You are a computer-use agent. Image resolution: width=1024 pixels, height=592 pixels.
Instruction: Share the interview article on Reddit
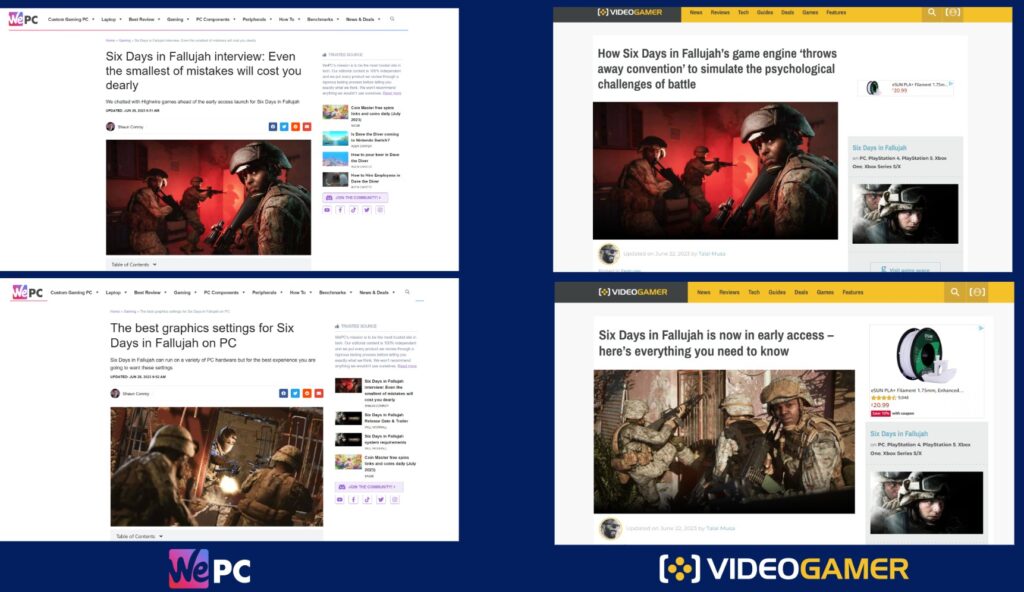click(295, 127)
